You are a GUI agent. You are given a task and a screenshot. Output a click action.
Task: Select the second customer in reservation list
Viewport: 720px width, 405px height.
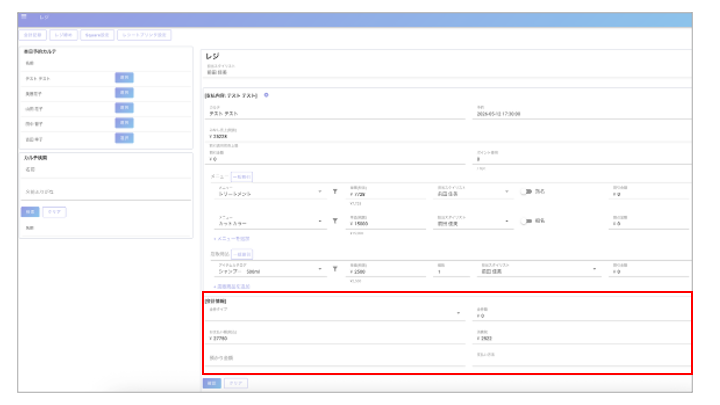[x=124, y=93]
